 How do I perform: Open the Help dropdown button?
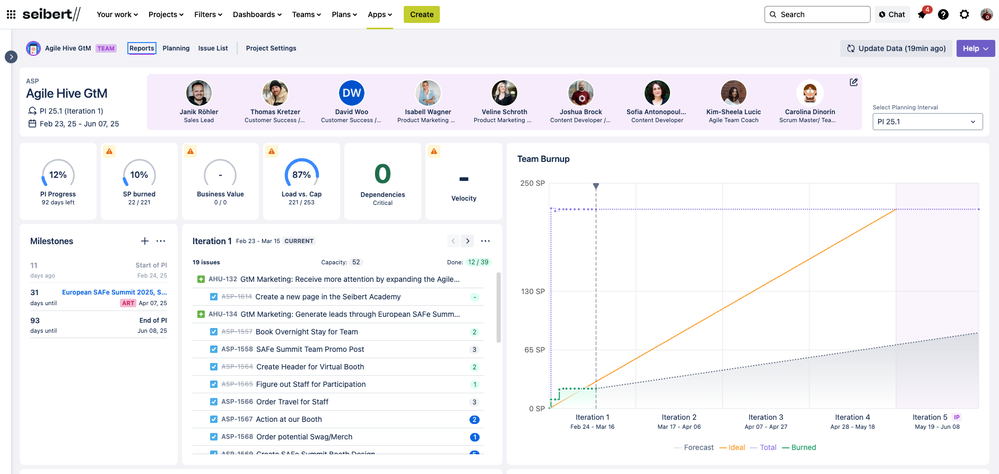coord(975,48)
